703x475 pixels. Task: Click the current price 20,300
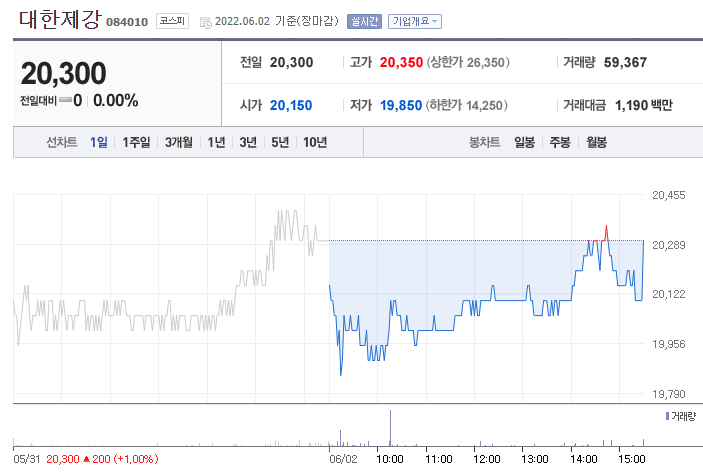pos(63,73)
